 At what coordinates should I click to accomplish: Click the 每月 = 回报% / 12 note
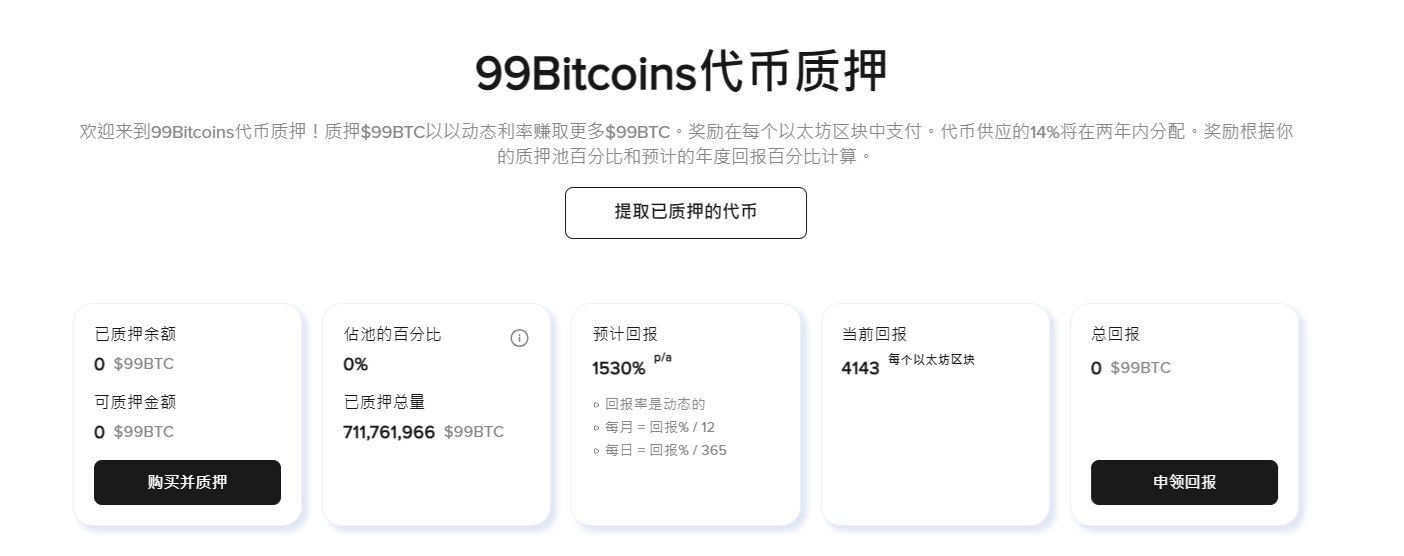660,427
